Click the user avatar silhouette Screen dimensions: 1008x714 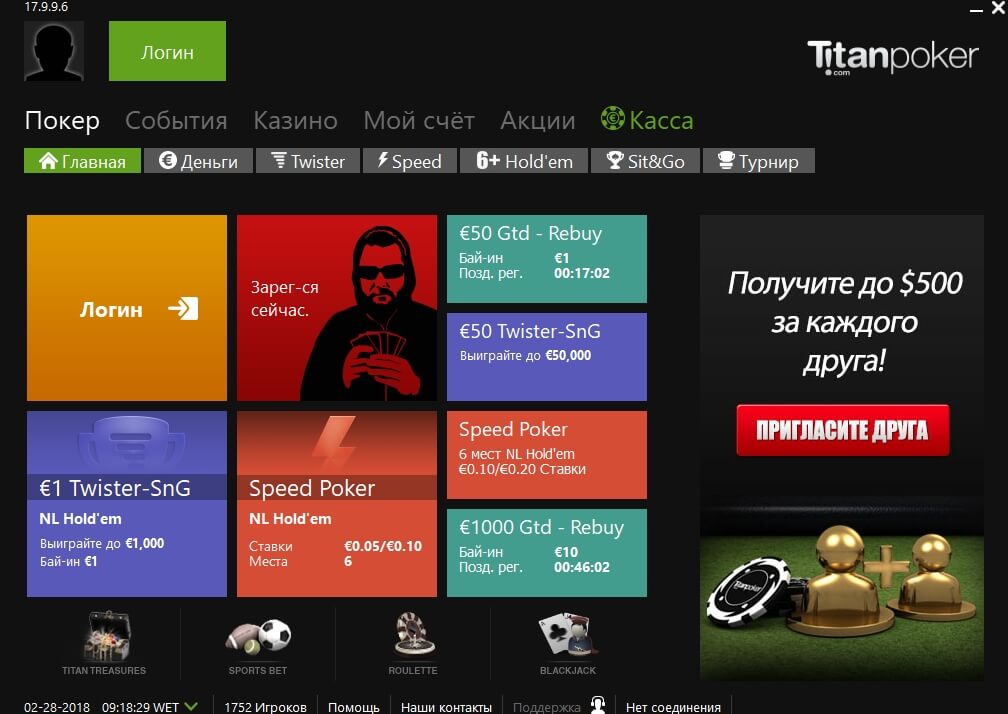coord(54,51)
